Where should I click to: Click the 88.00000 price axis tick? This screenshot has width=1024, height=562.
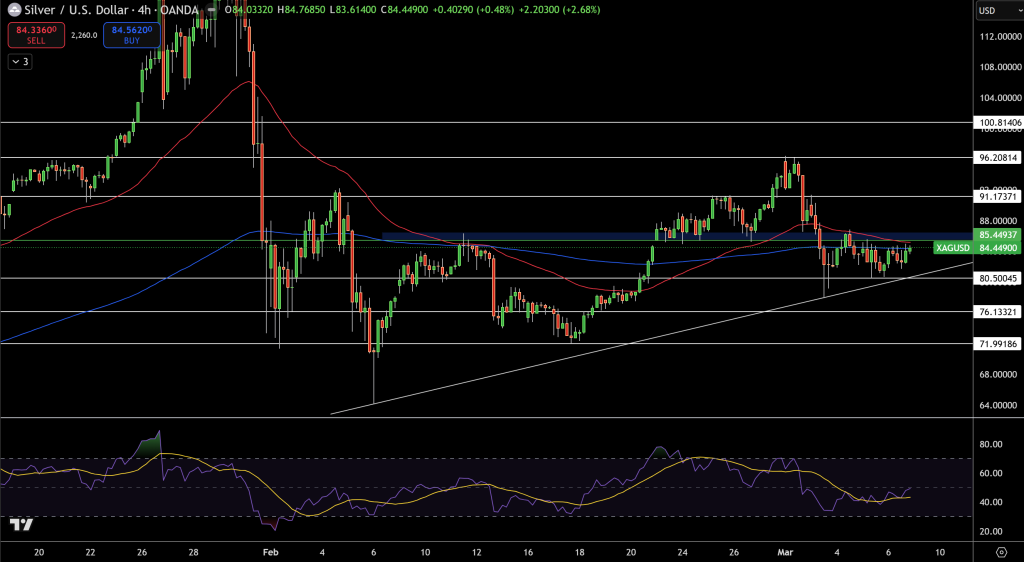pos(999,221)
